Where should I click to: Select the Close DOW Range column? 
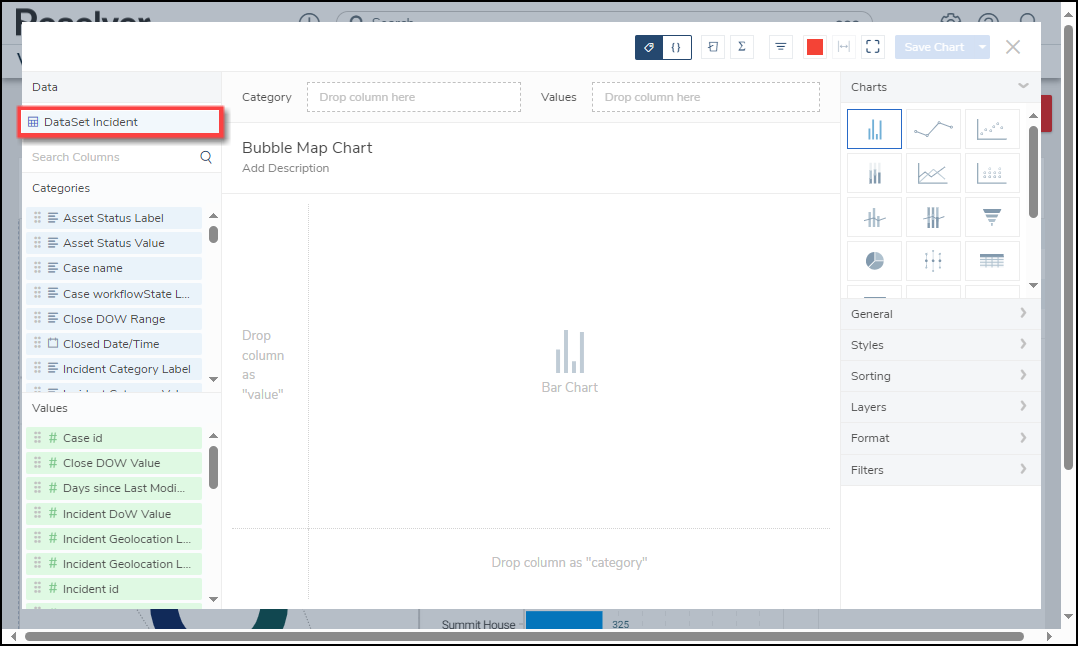point(114,319)
